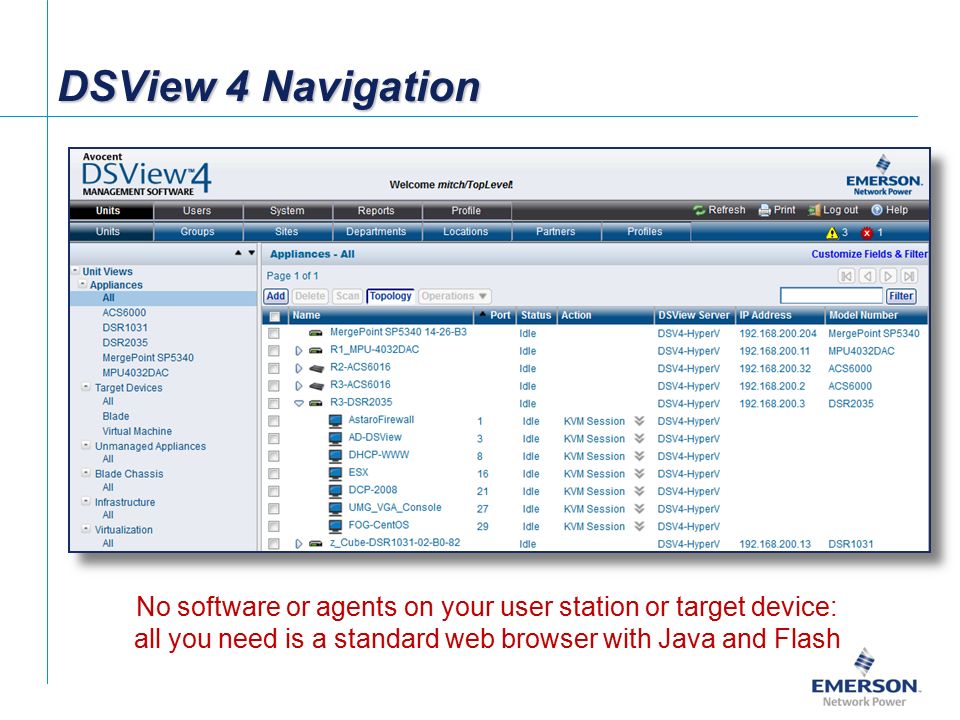Click the AstaroFirewall monitor icon

(336, 421)
